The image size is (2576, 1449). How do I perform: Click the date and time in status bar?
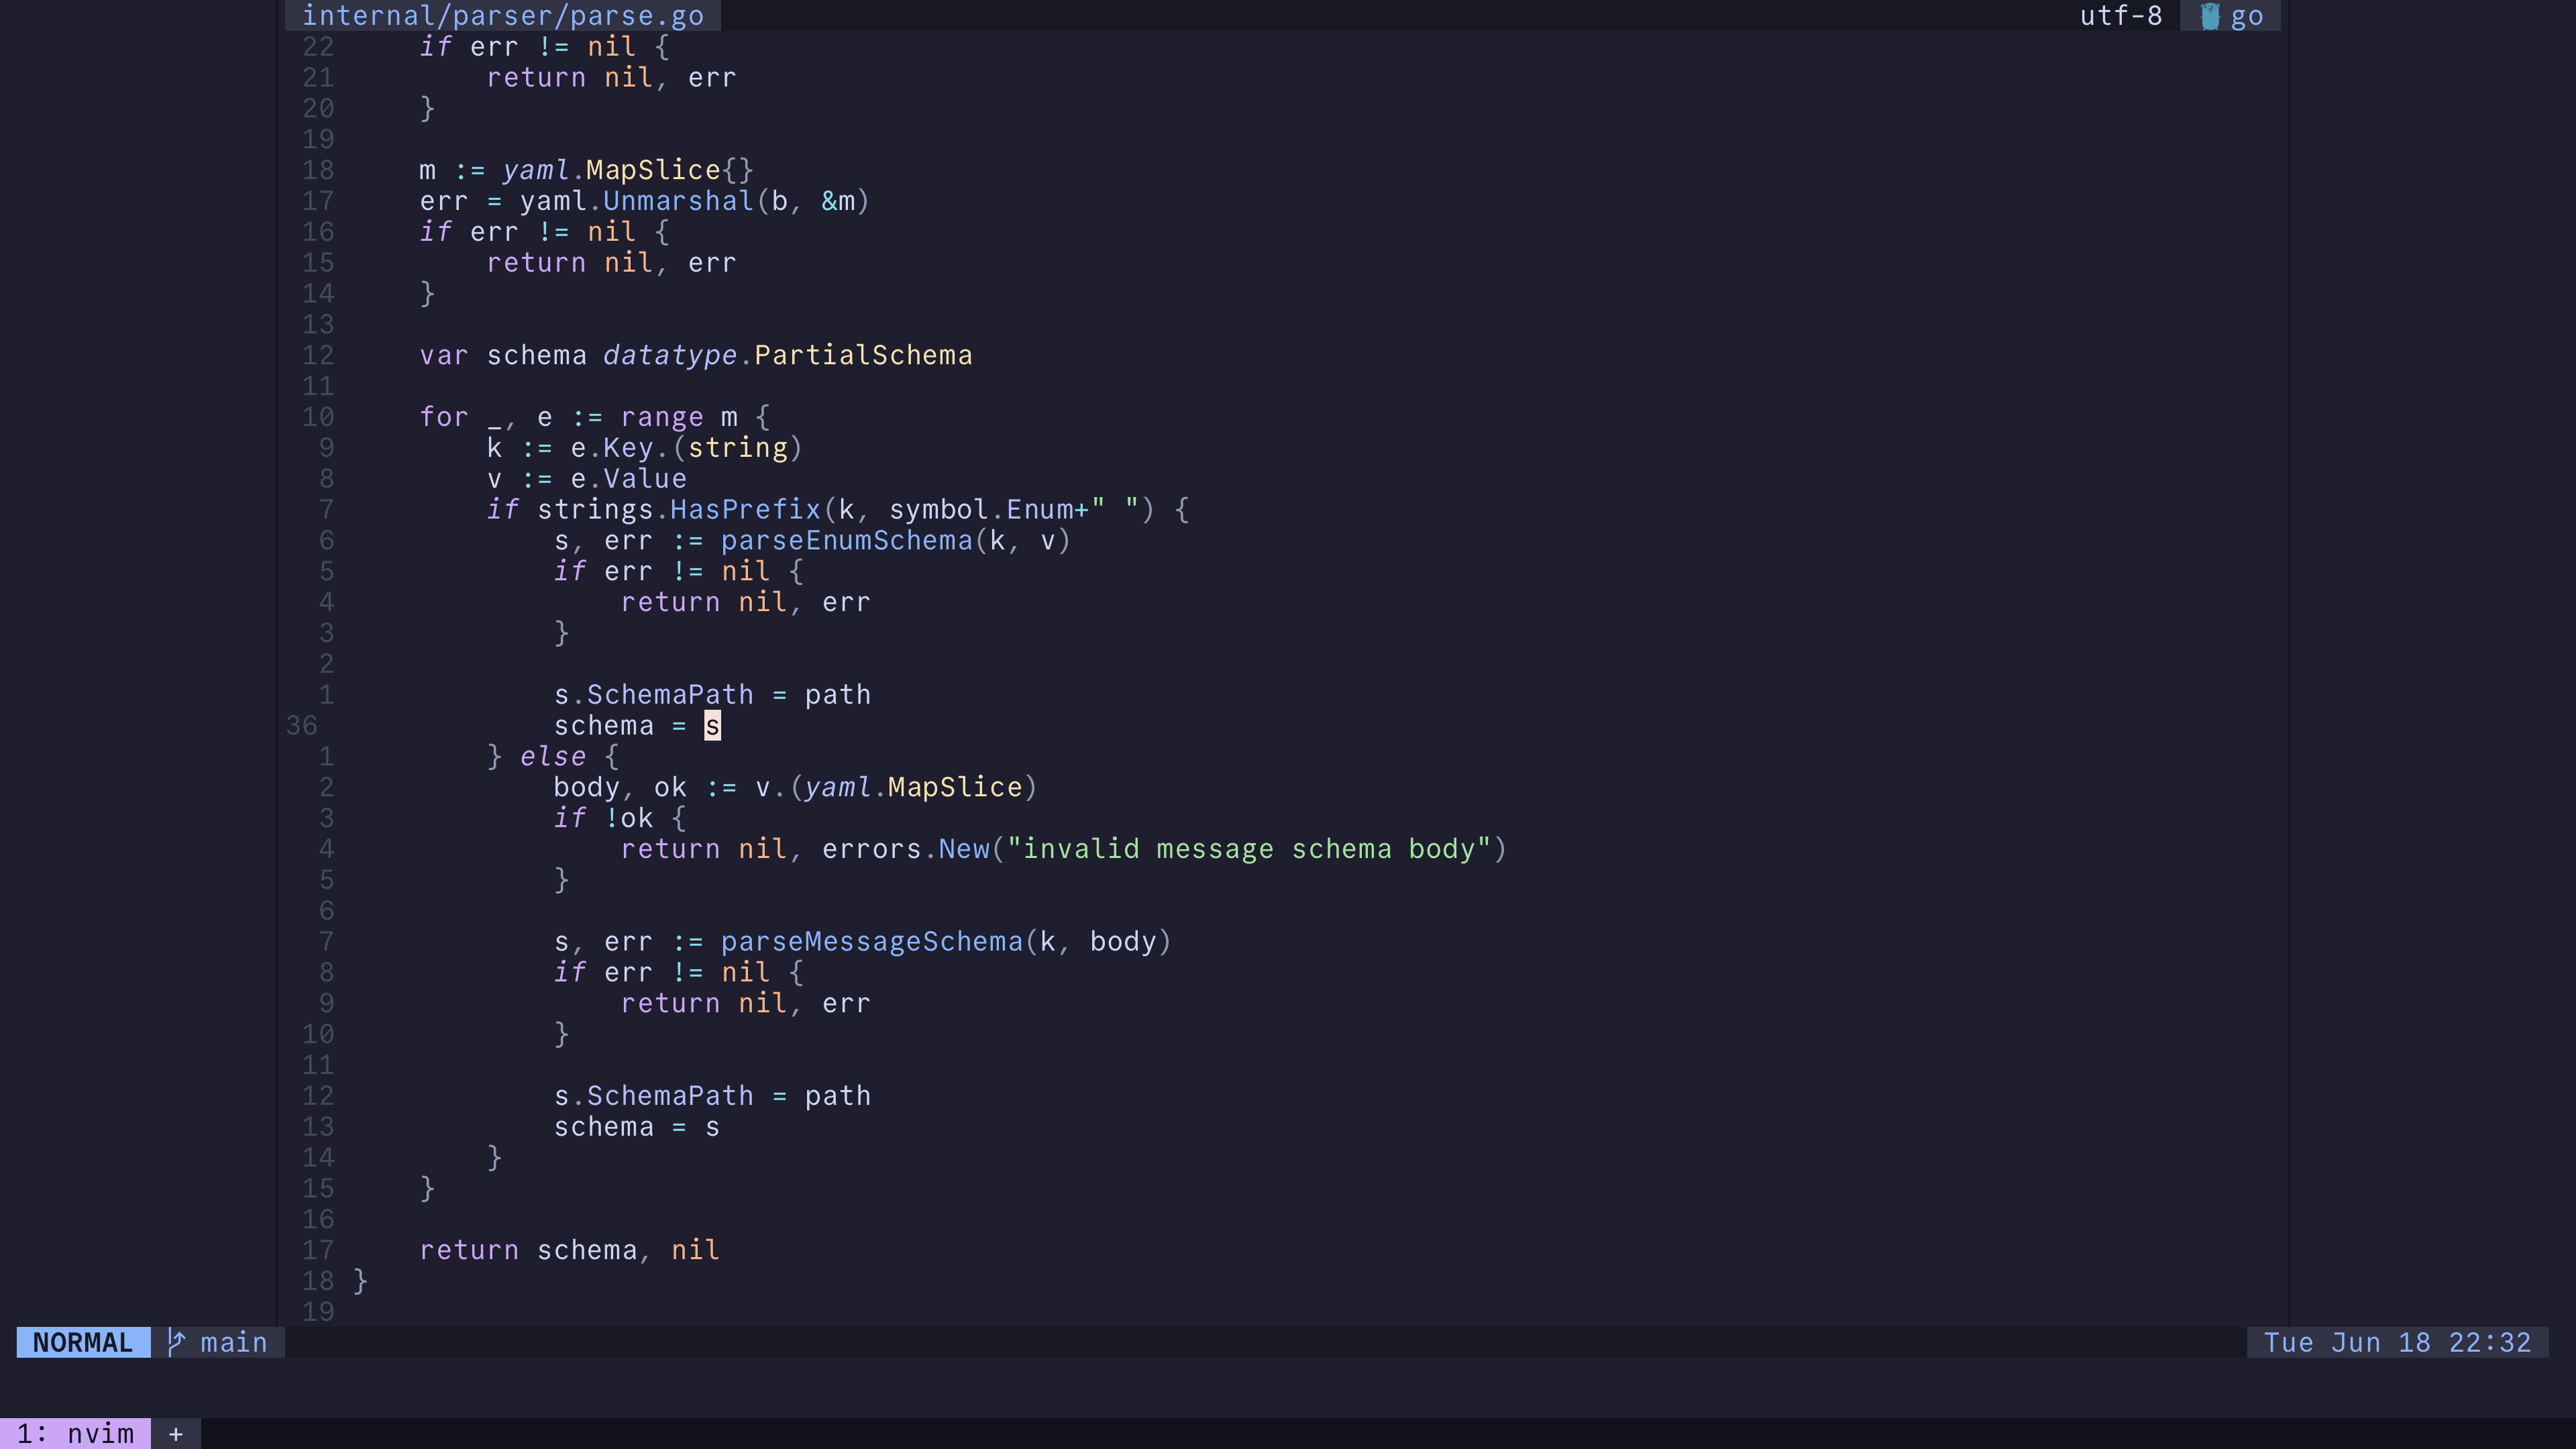coord(2396,1342)
